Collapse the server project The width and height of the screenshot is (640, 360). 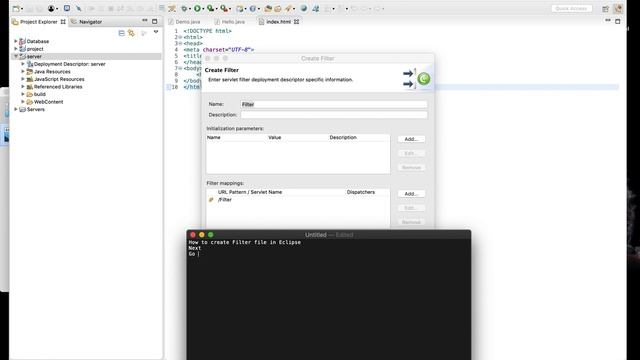tap(16, 56)
